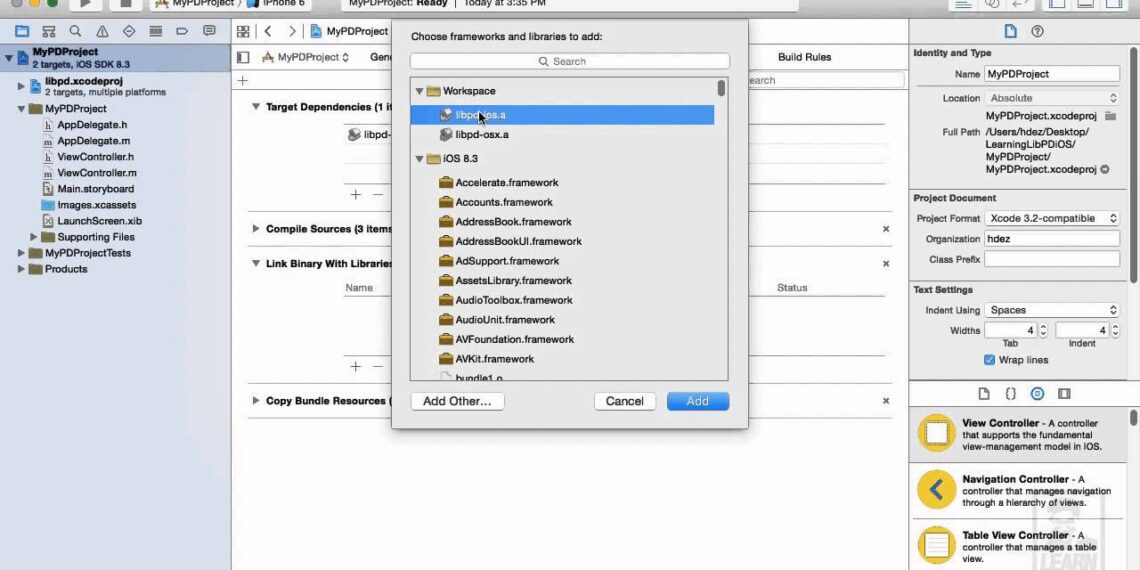Screen dimensions: 1140x570
Task: Expand libpd.xcodeproj in navigator
Action: (x=21, y=86)
